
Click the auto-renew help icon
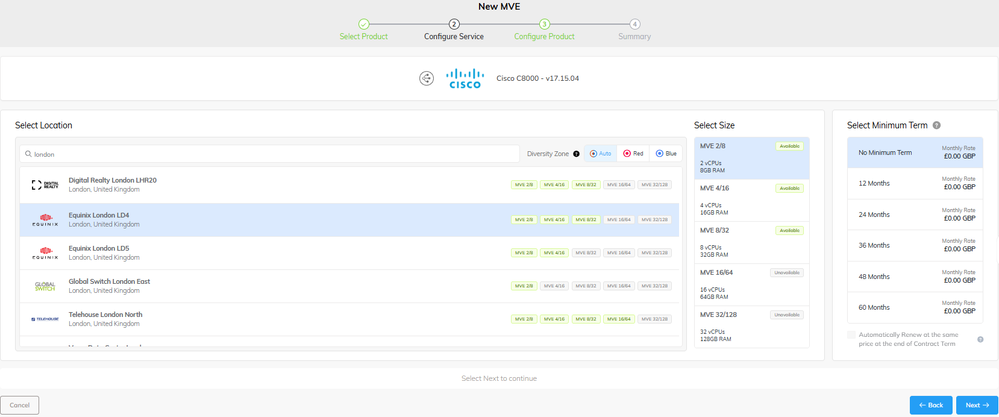pos(981,339)
